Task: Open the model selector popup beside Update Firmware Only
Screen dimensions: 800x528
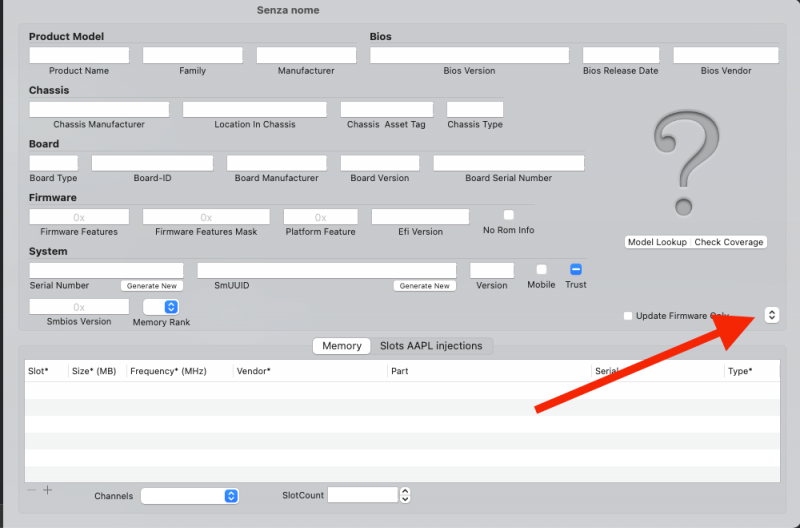Action: point(772,315)
